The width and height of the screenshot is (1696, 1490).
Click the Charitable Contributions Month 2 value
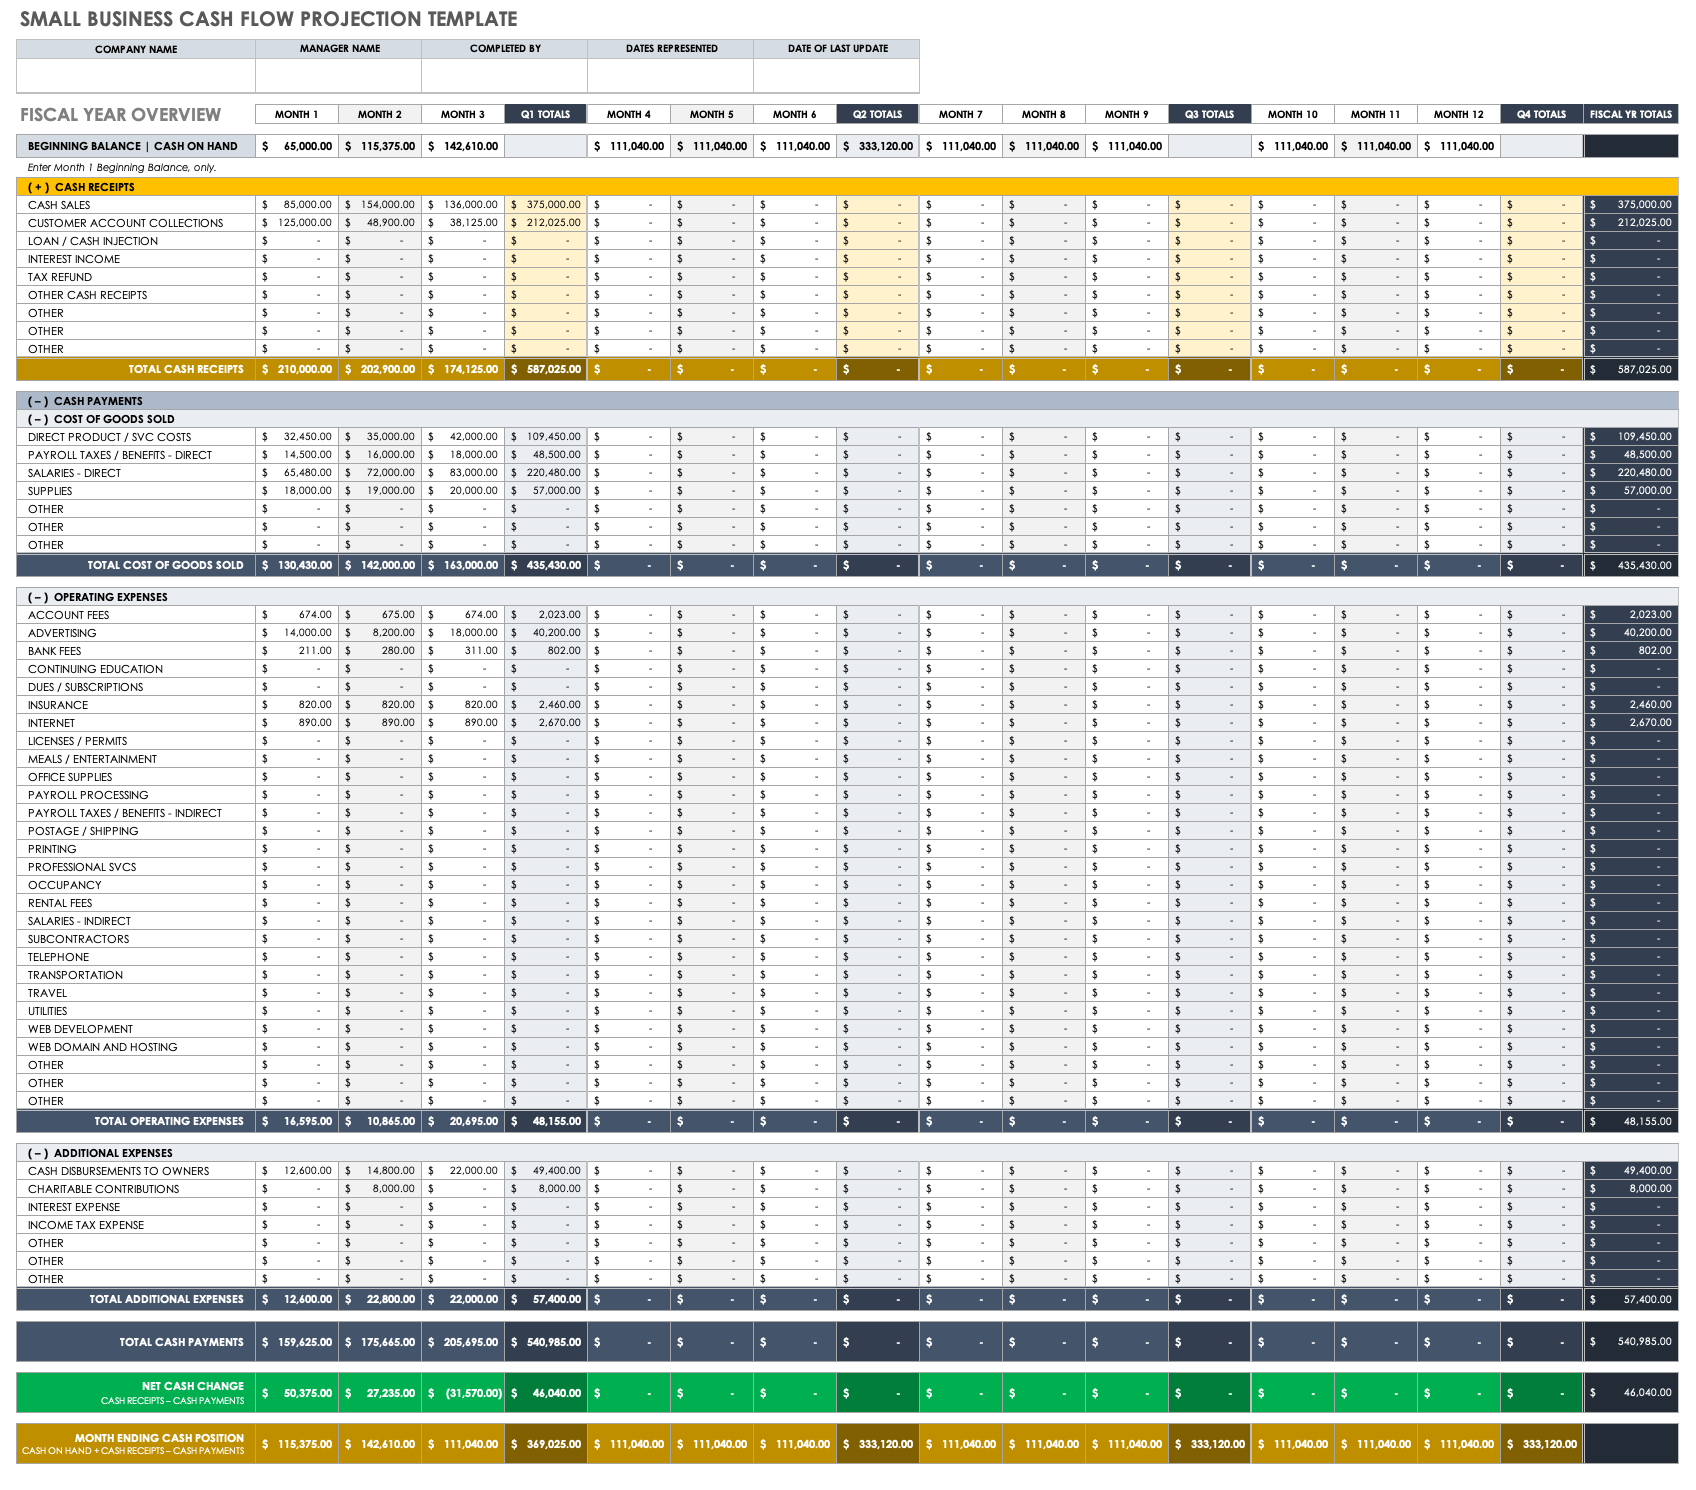tap(380, 1188)
